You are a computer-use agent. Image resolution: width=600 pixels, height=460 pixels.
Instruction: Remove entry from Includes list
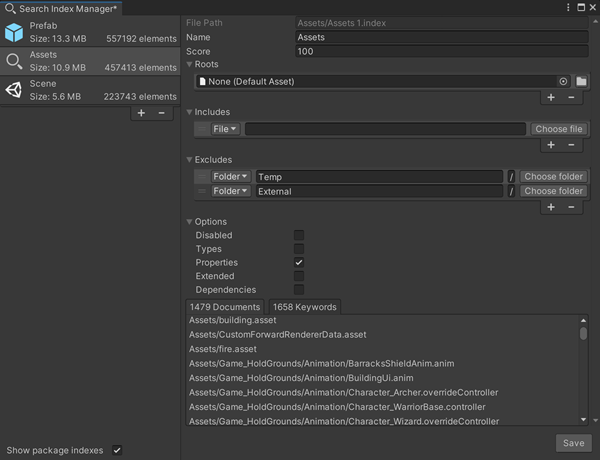click(571, 145)
